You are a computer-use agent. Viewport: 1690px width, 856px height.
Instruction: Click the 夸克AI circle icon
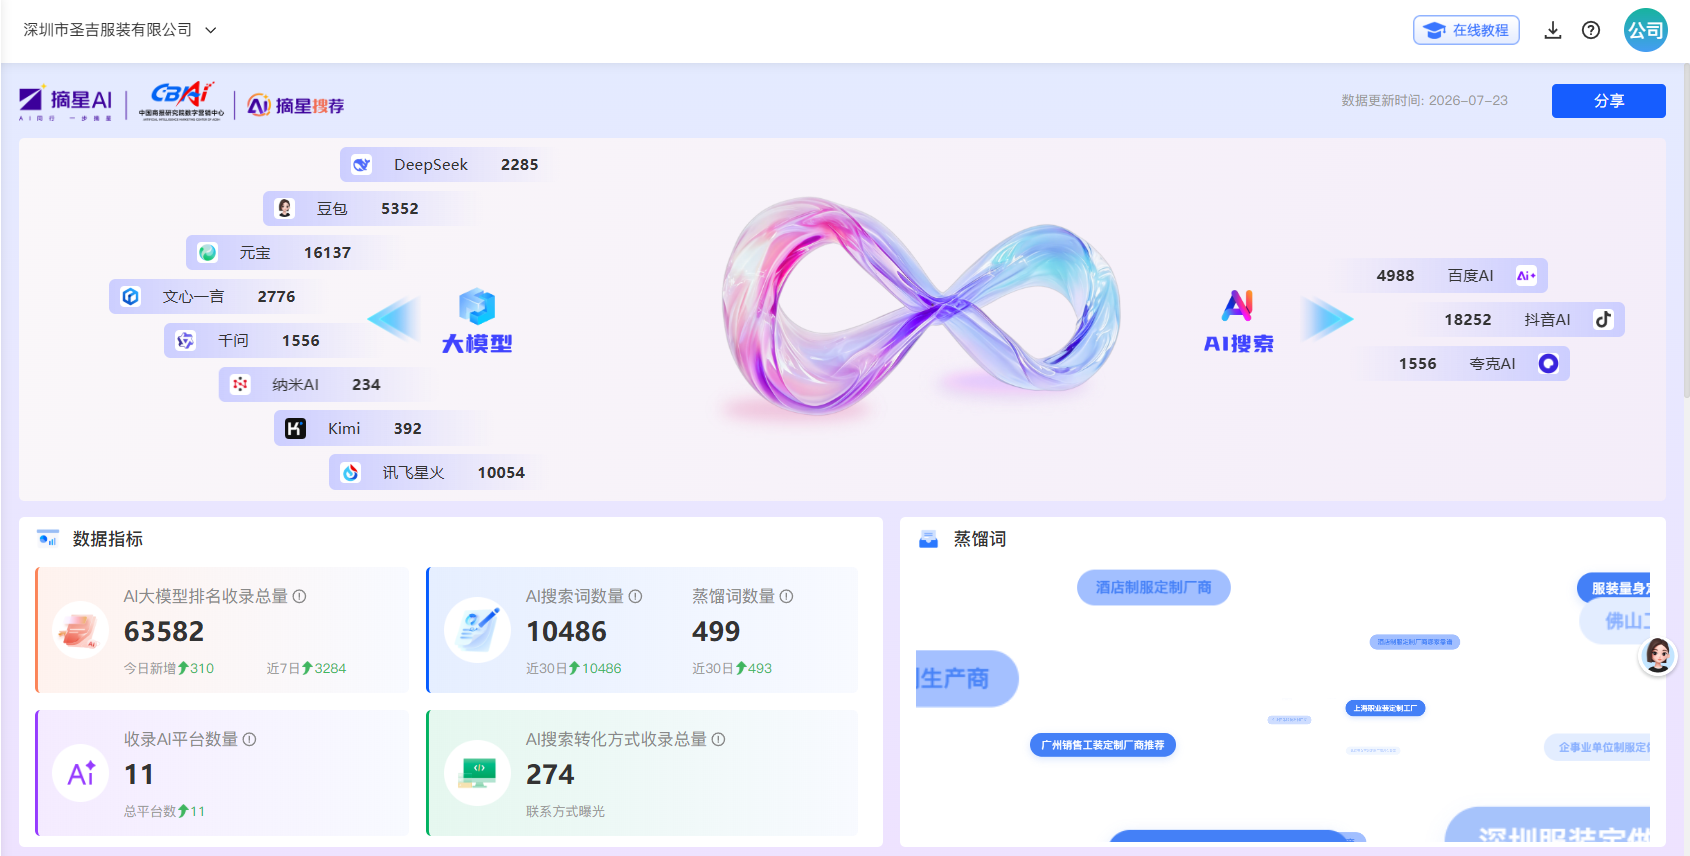coord(1548,363)
